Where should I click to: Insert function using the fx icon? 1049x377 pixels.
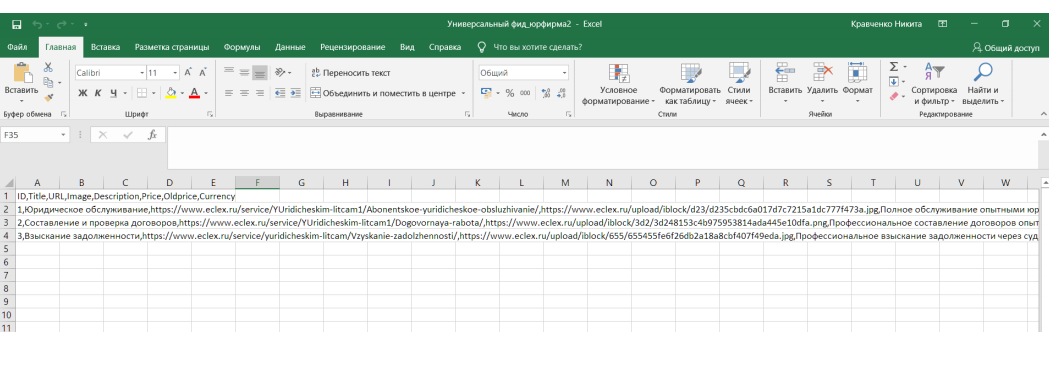152,134
